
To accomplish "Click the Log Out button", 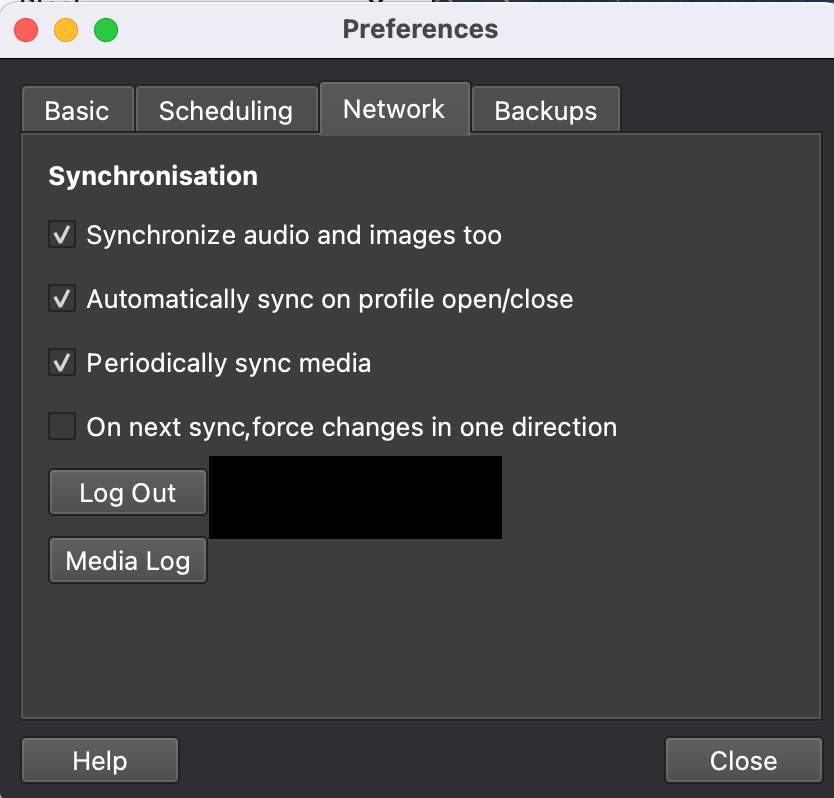I will 128,492.
